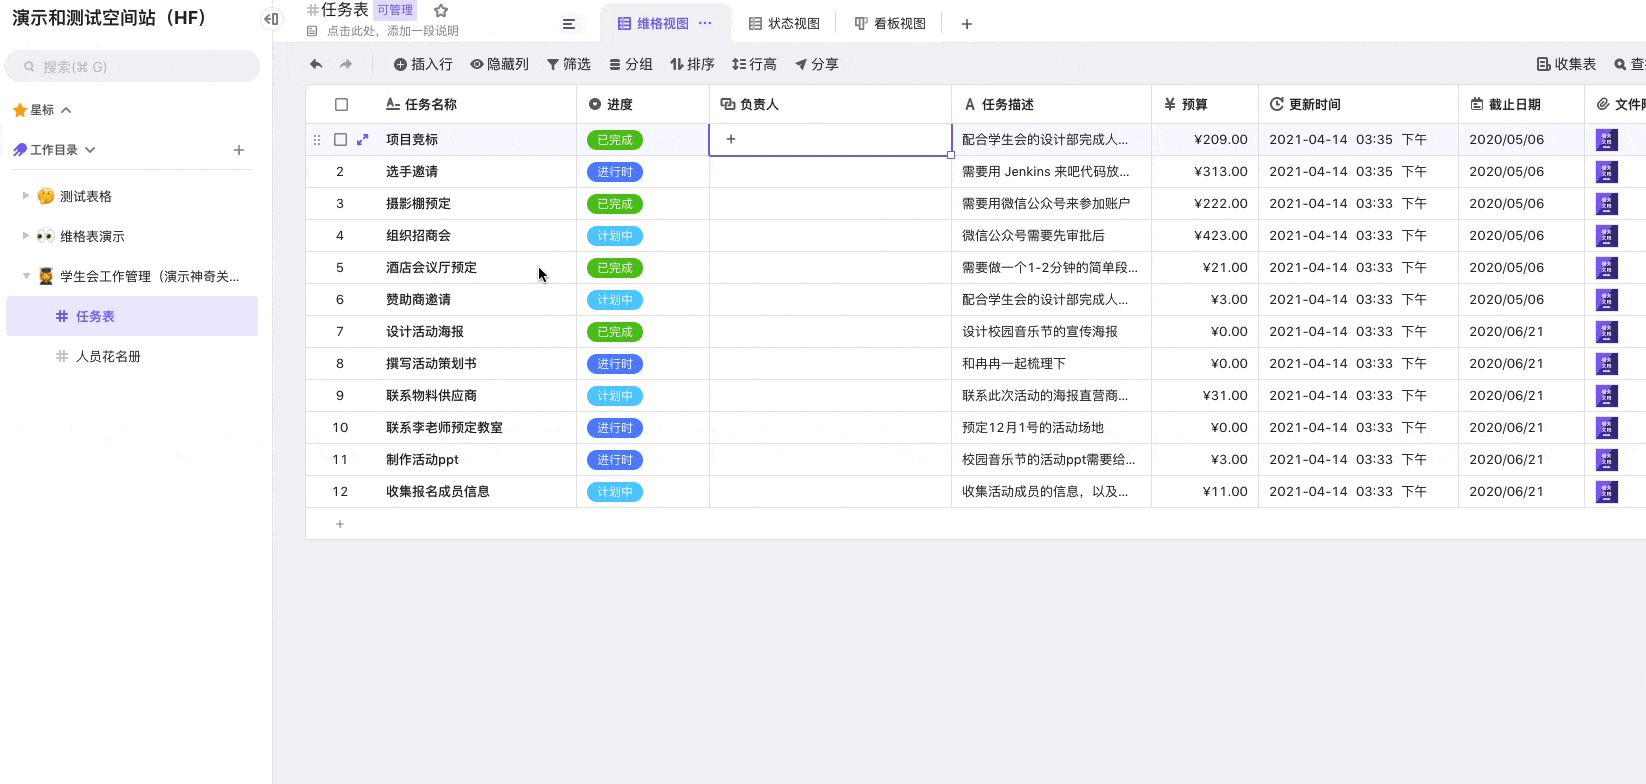Collapse the left sidebar panel
This screenshot has width=1646, height=784.
[x=271, y=19]
